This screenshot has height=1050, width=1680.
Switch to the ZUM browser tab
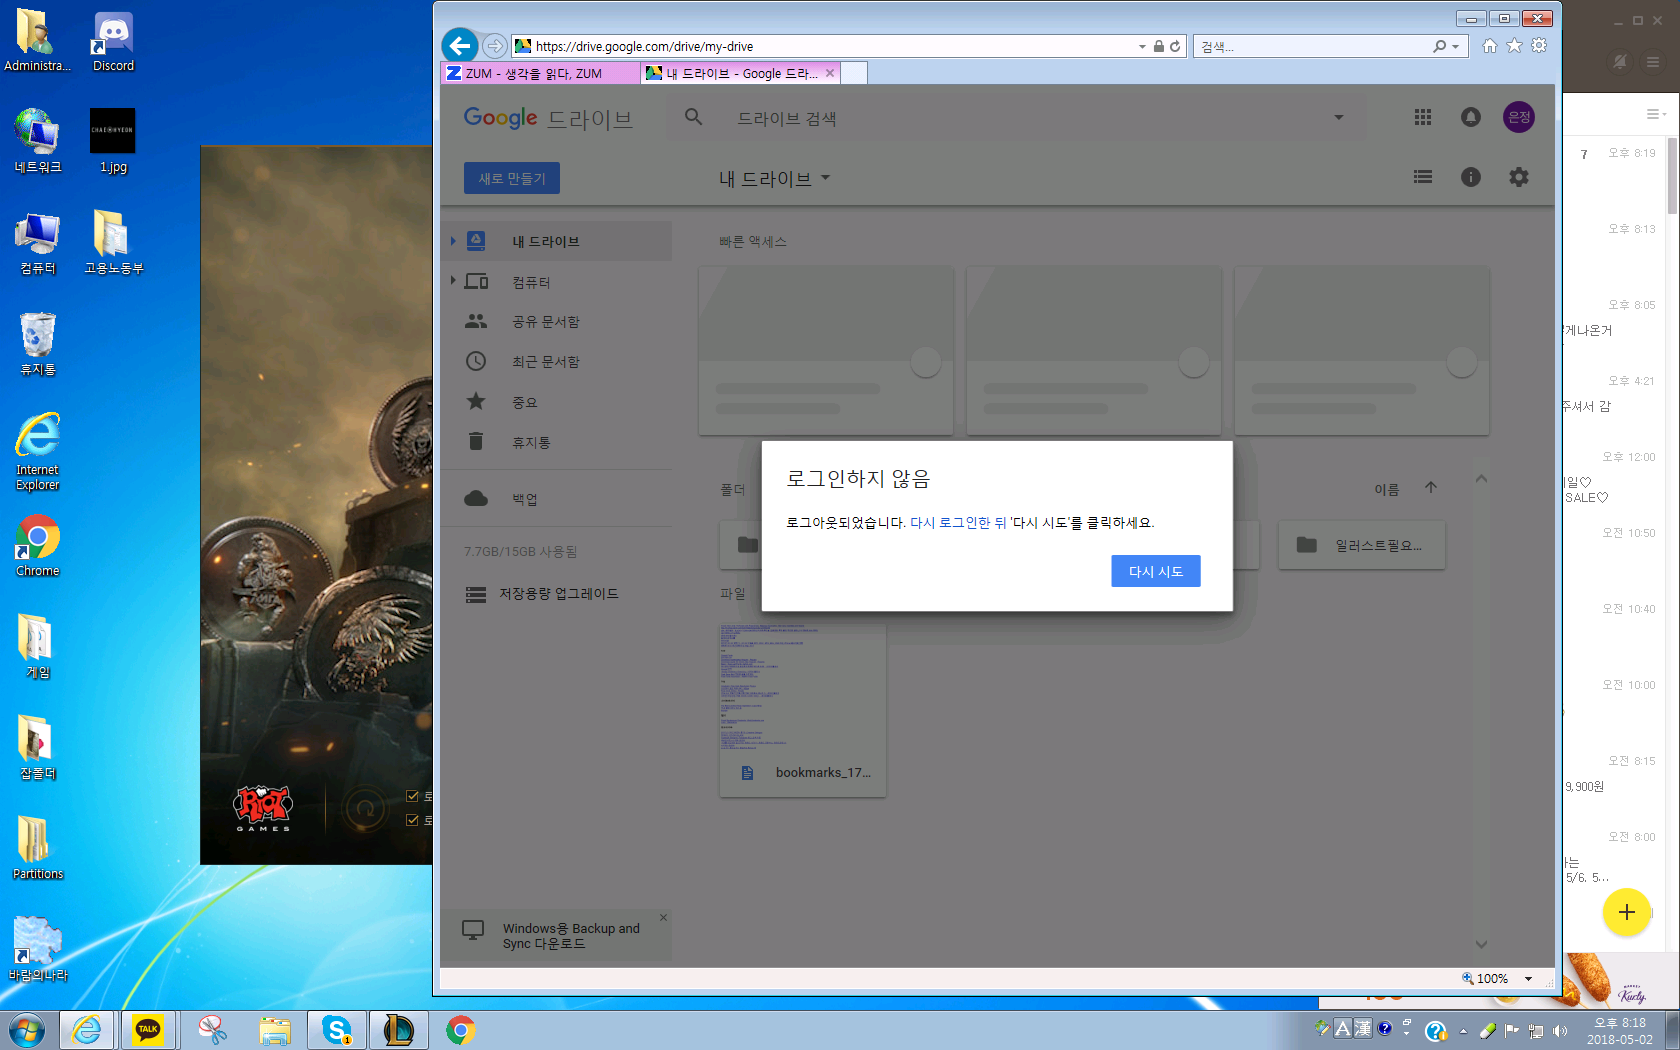pyautogui.click(x=540, y=73)
